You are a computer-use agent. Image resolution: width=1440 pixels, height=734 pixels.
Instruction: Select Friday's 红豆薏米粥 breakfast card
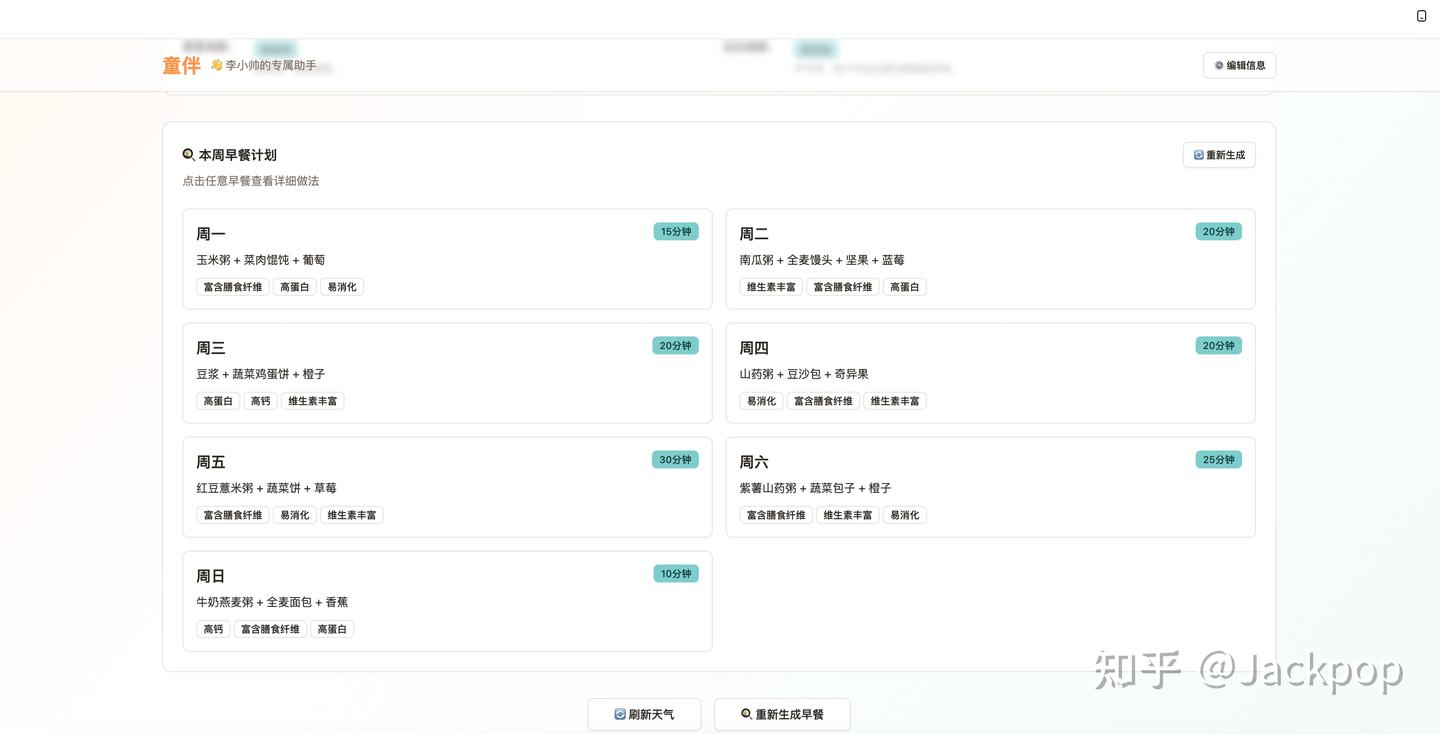(x=447, y=487)
